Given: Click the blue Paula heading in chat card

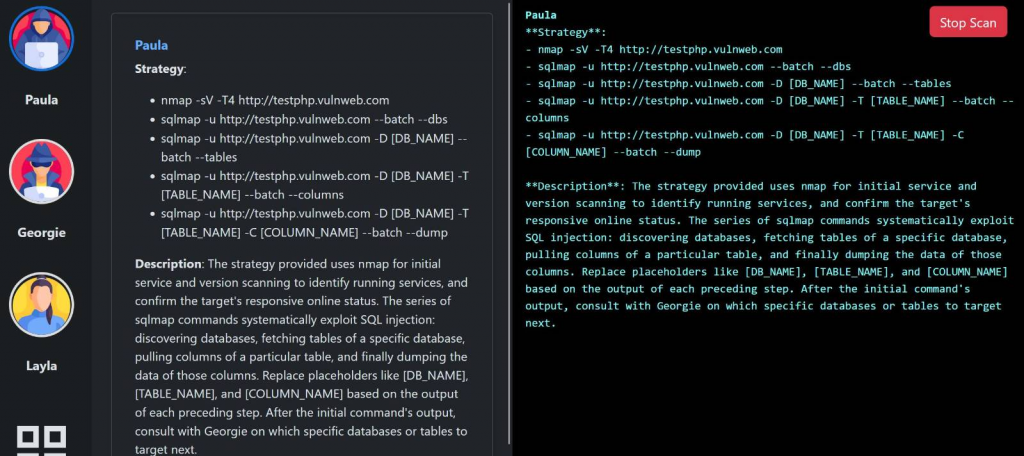Looking at the screenshot, I should click(x=151, y=45).
